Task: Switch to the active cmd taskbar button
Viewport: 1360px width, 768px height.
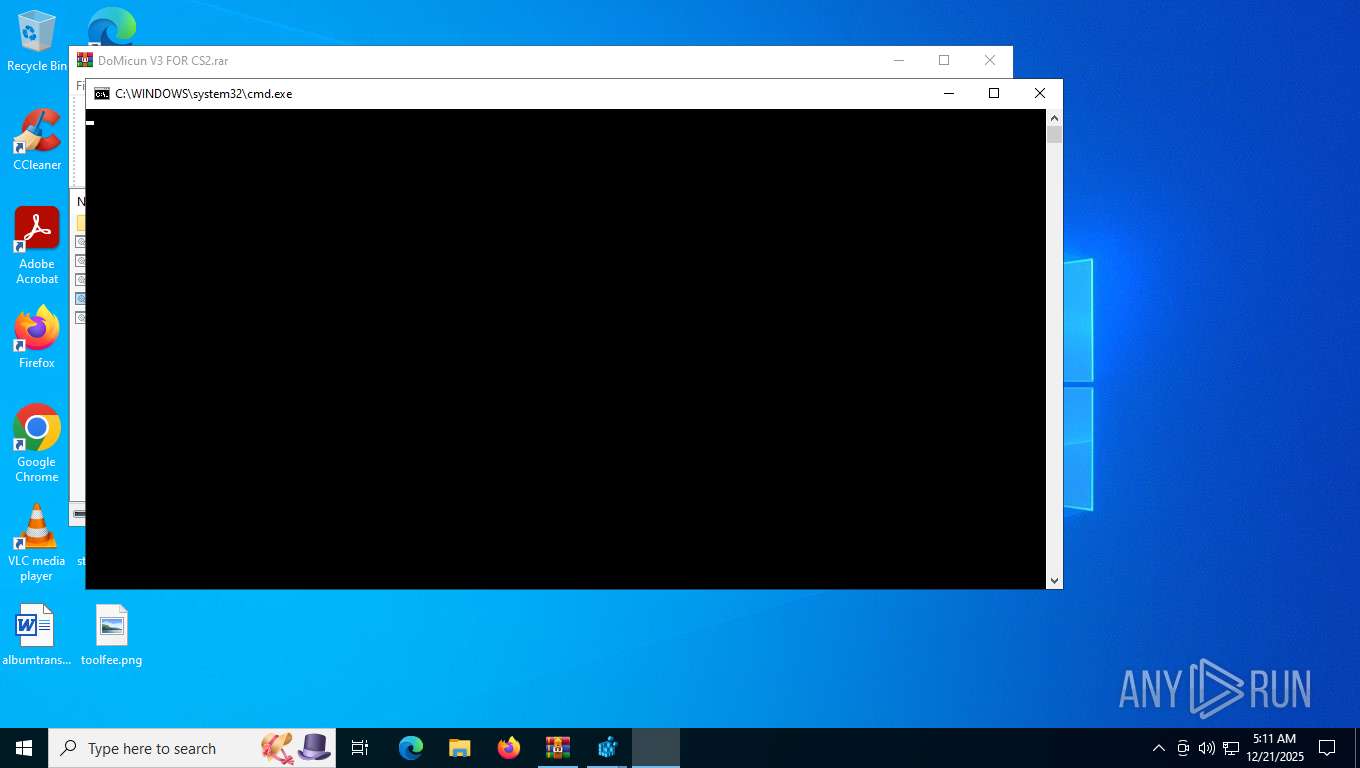Action: [656, 748]
